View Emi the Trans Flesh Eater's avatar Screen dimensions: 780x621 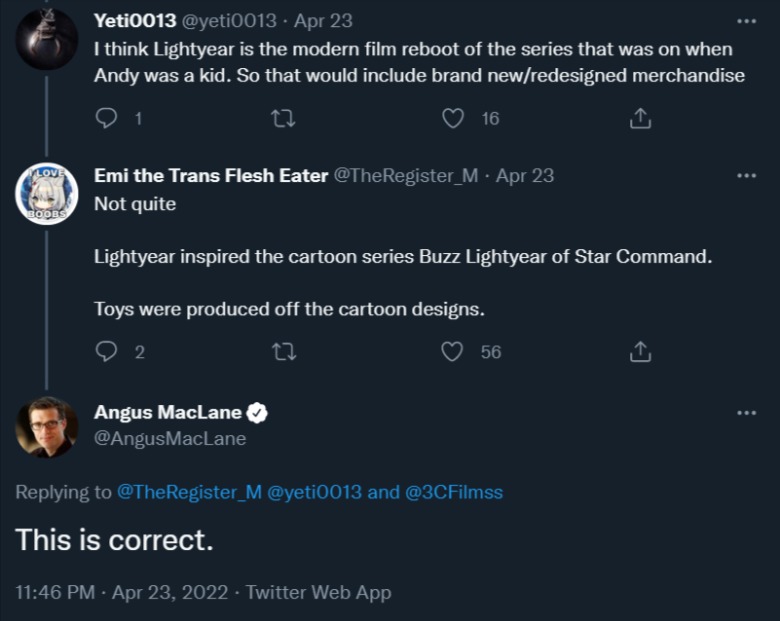pyautogui.click(x=46, y=194)
